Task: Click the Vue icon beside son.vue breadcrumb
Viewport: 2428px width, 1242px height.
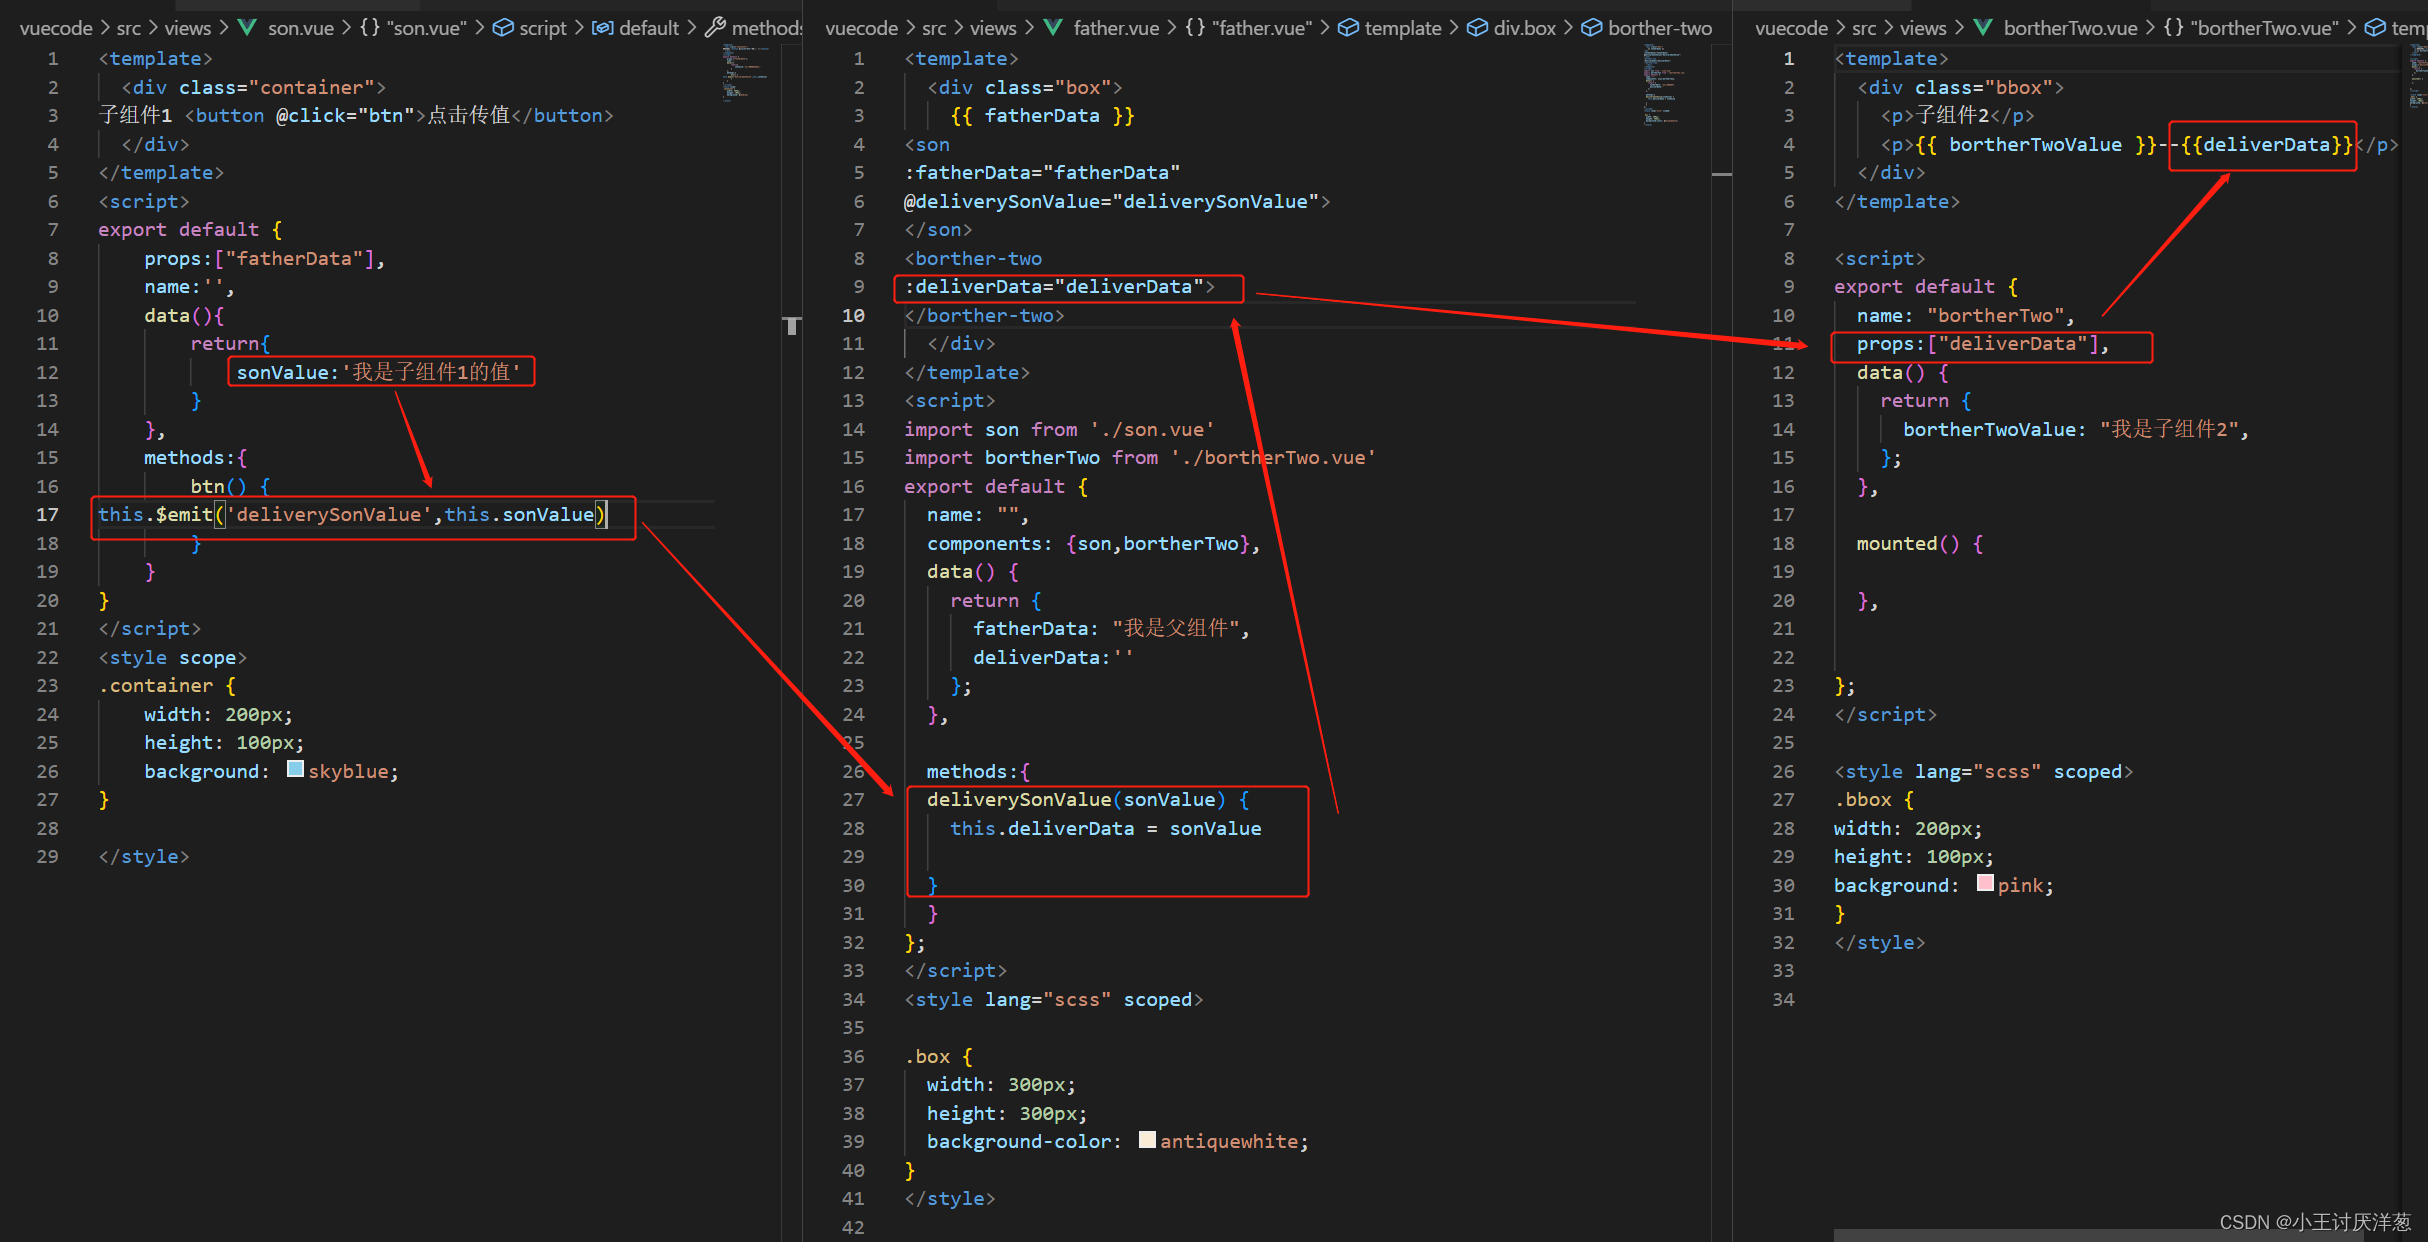Action: point(247,28)
